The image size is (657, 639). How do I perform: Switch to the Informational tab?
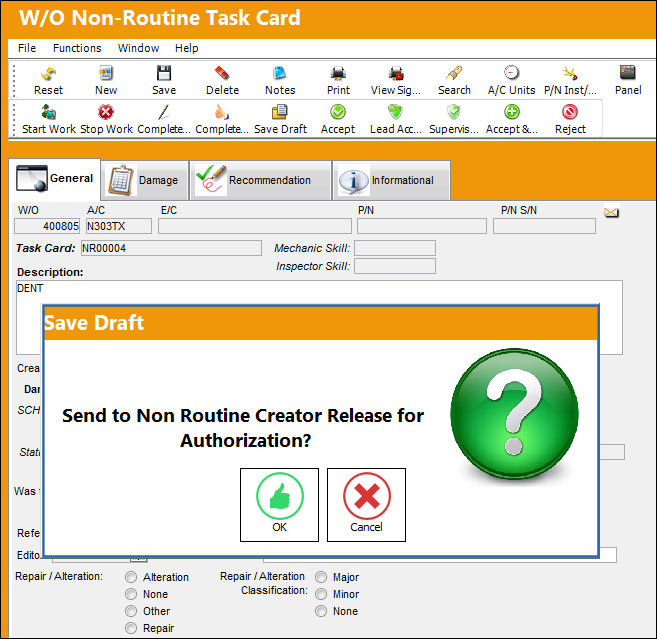pos(392,180)
